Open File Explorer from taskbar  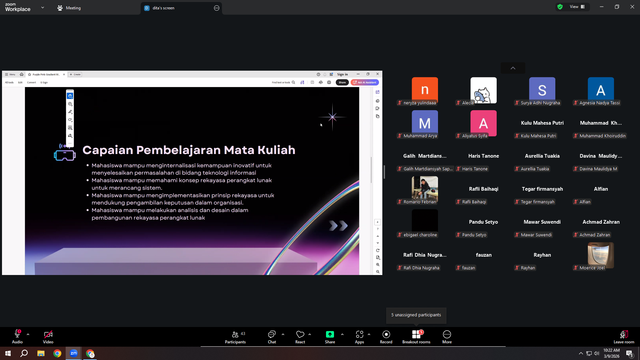[x=41, y=353]
